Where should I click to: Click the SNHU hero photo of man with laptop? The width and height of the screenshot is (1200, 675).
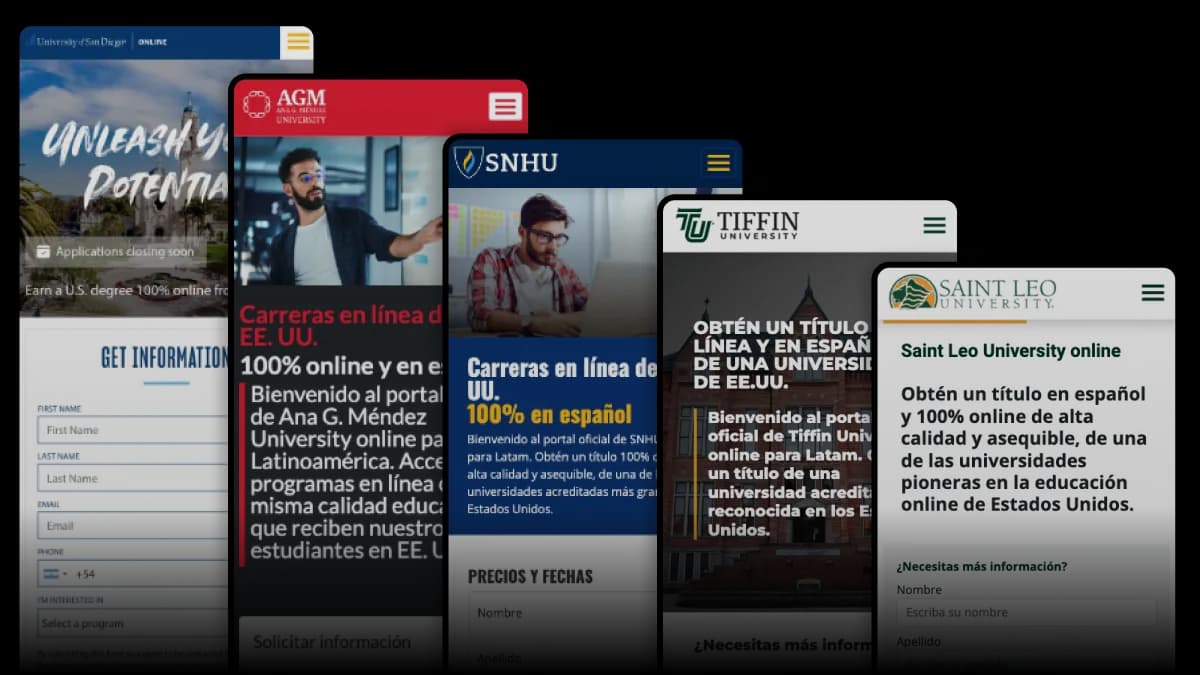pyautogui.click(x=552, y=262)
